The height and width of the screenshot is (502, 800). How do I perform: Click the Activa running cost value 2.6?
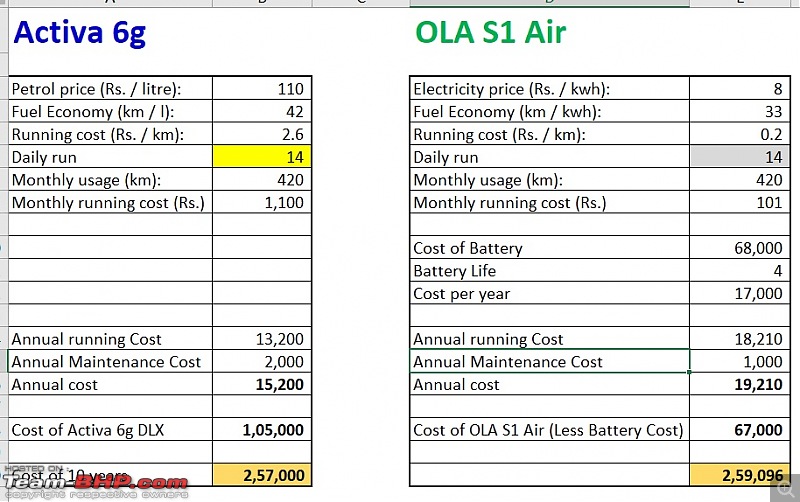pyautogui.click(x=262, y=134)
